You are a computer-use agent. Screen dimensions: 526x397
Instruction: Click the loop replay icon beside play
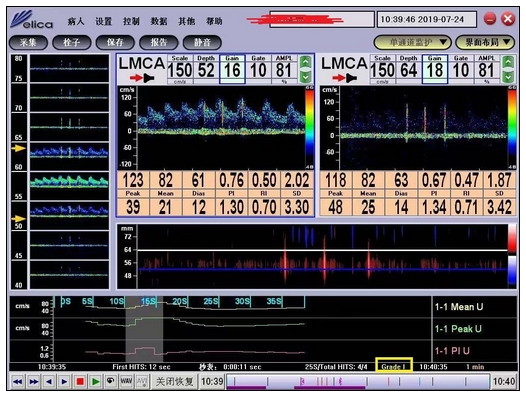(x=111, y=382)
